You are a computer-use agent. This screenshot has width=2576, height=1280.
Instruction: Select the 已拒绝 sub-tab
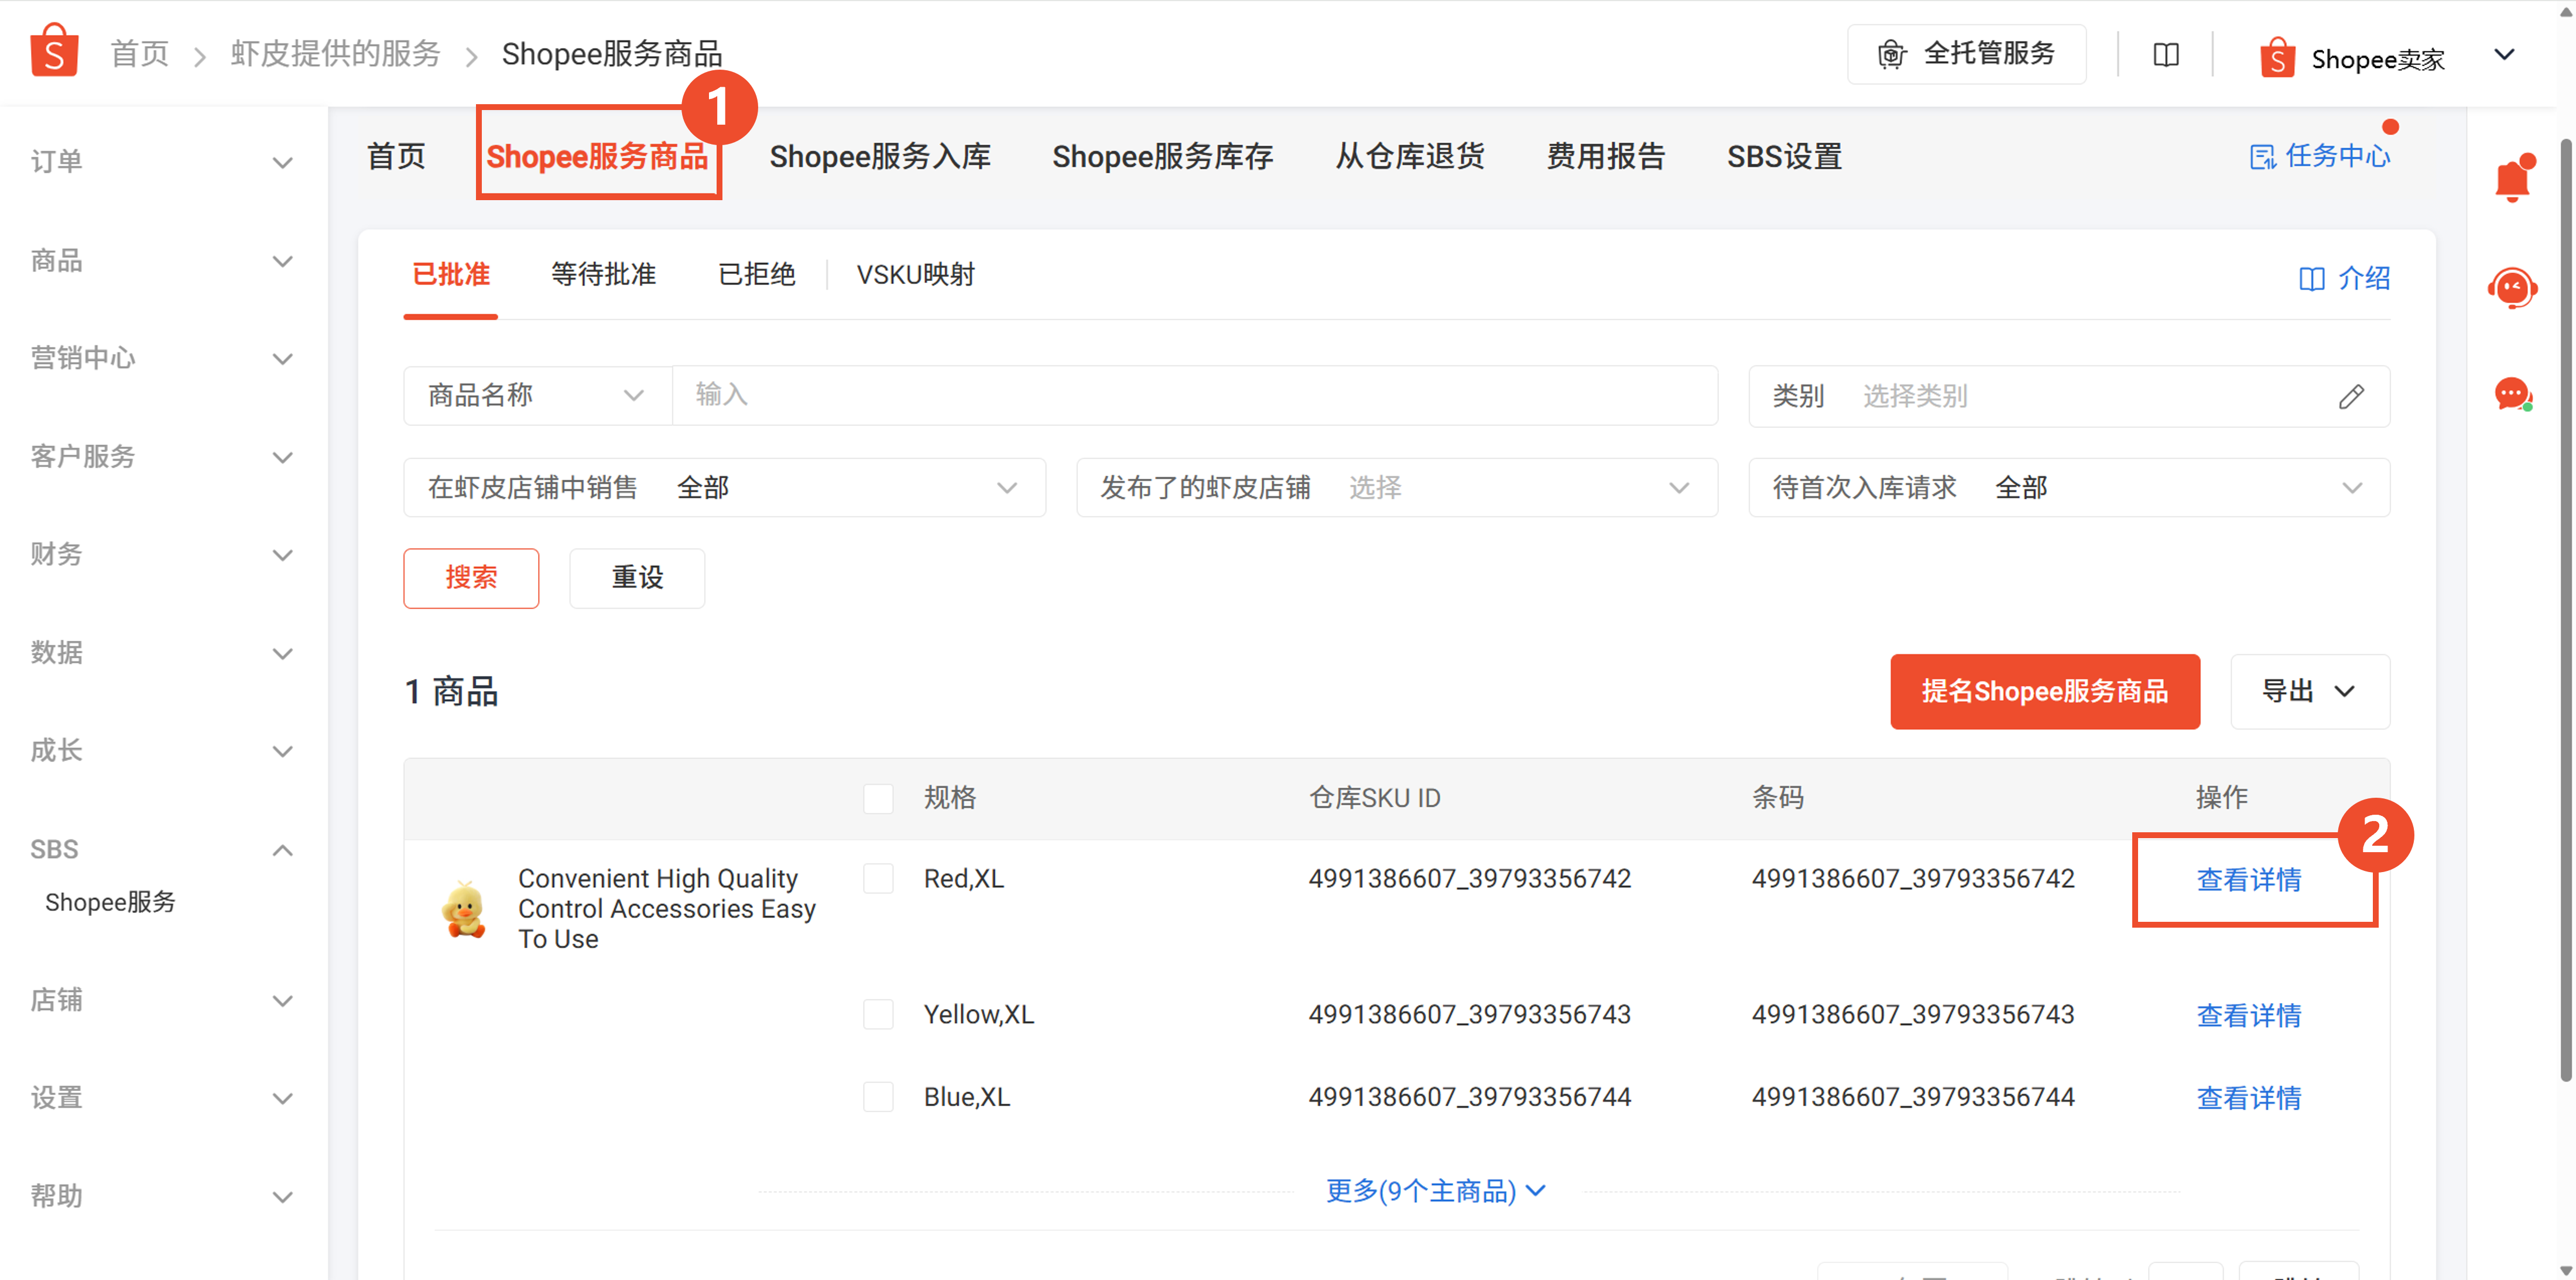click(x=756, y=274)
